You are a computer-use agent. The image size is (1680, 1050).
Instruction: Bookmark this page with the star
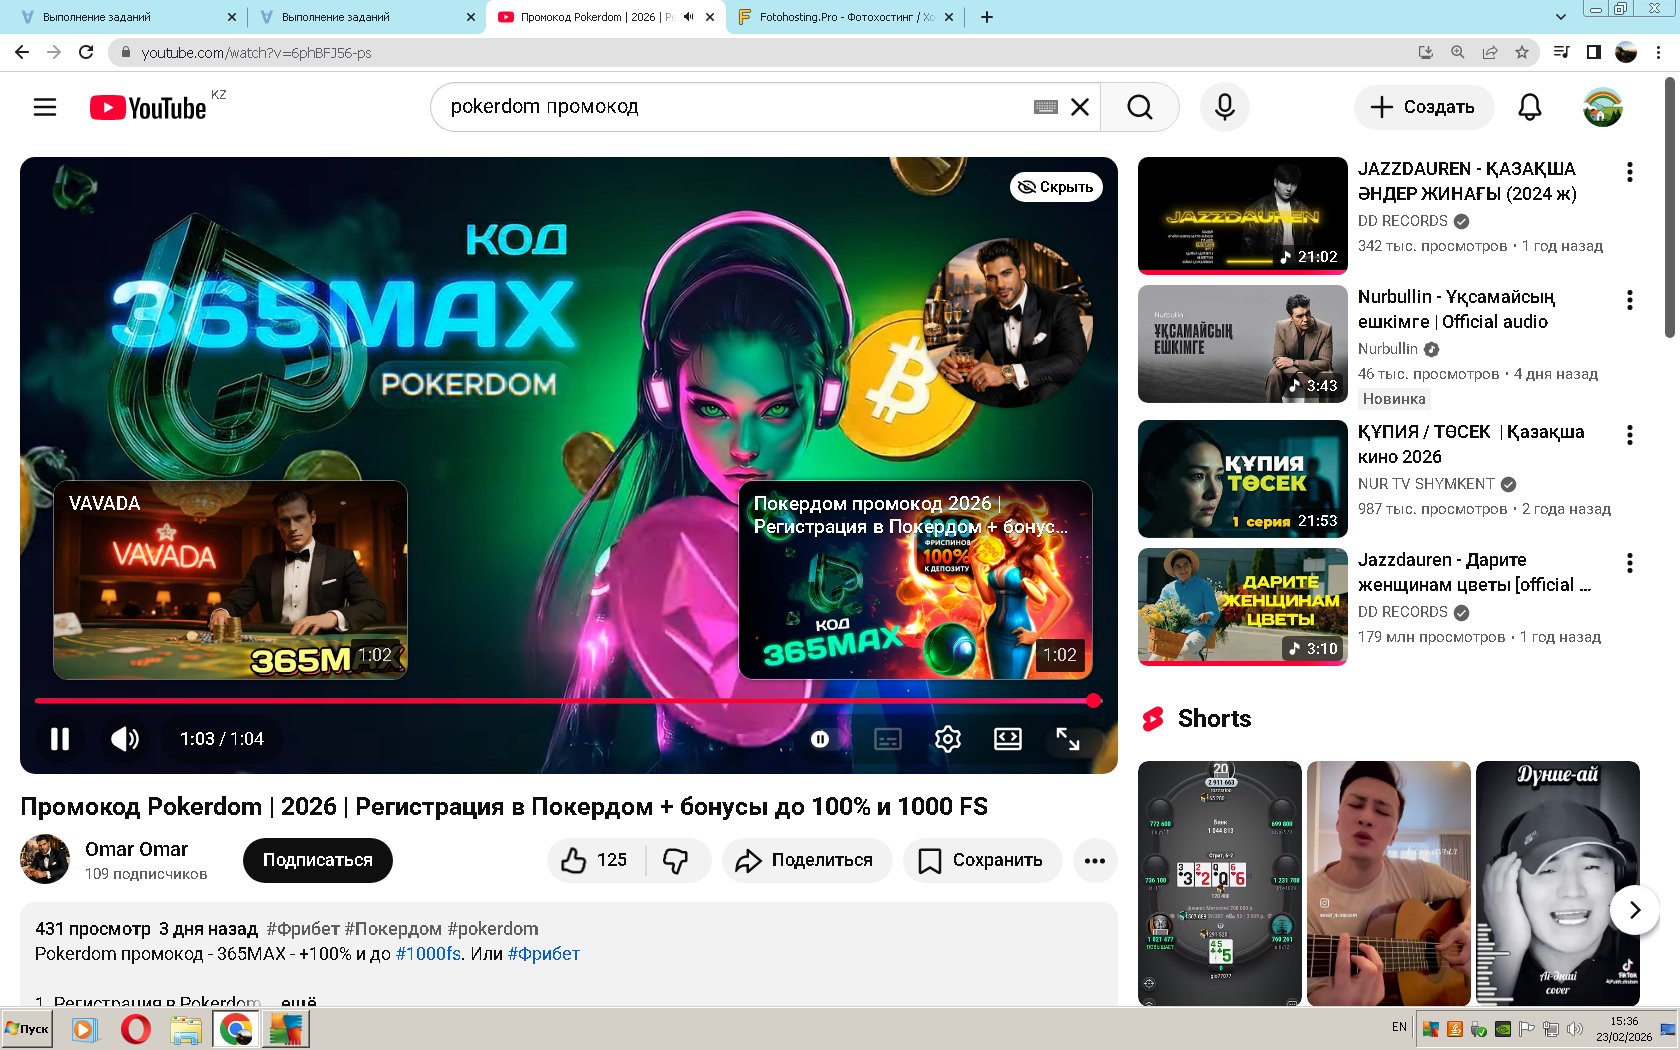(1522, 52)
